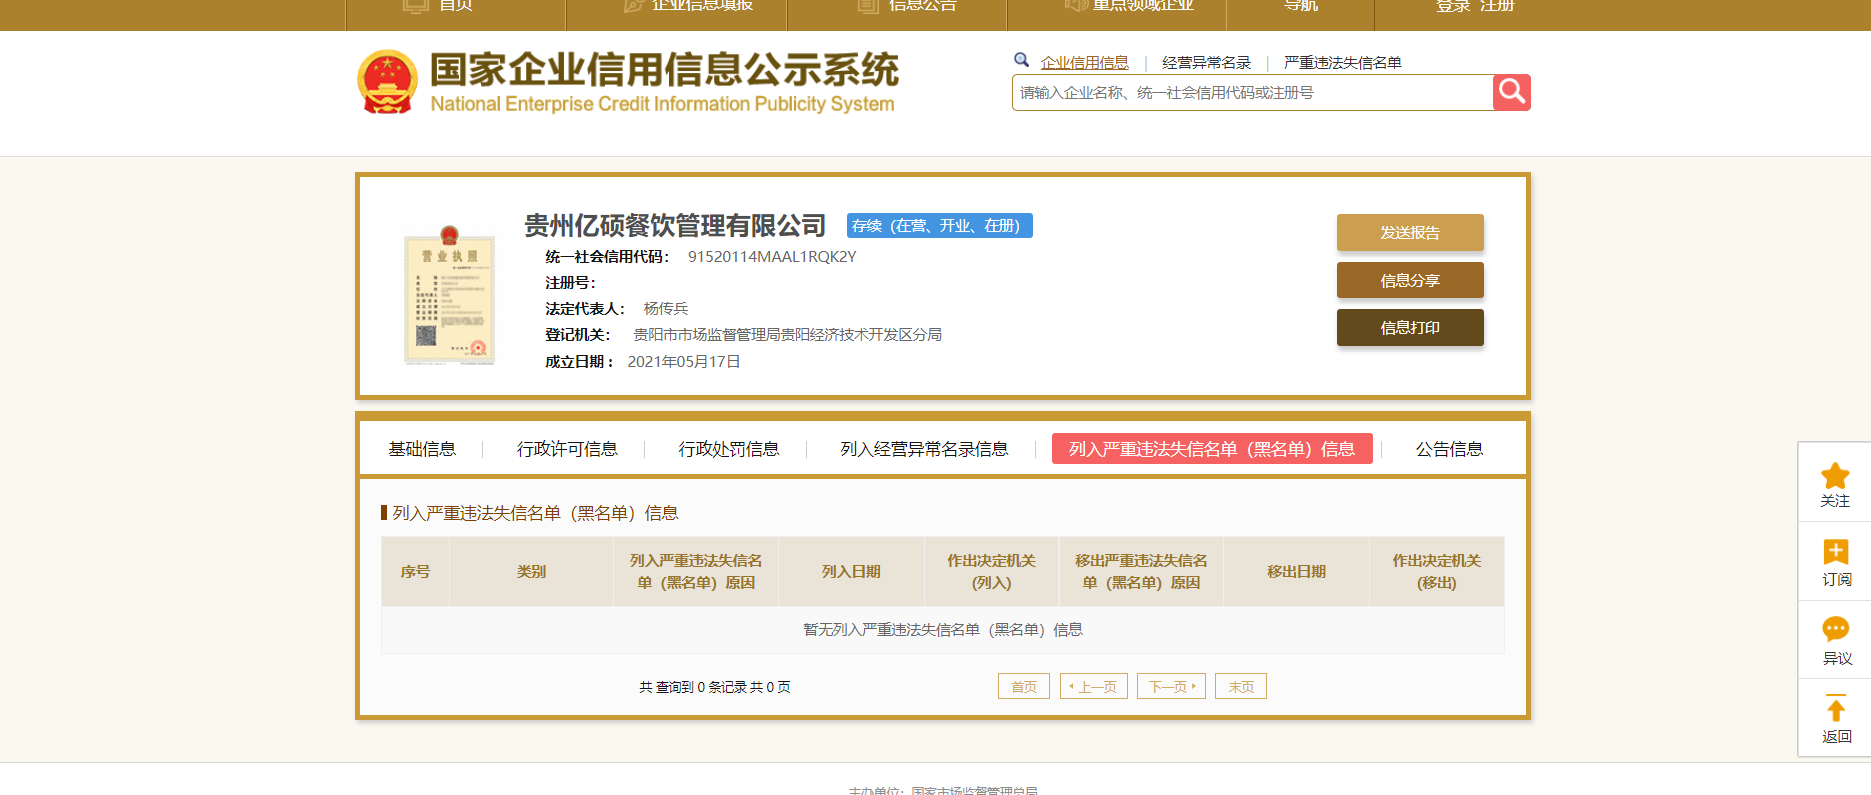
Task: Click the small blue magnifier icon
Action: coord(1021,60)
